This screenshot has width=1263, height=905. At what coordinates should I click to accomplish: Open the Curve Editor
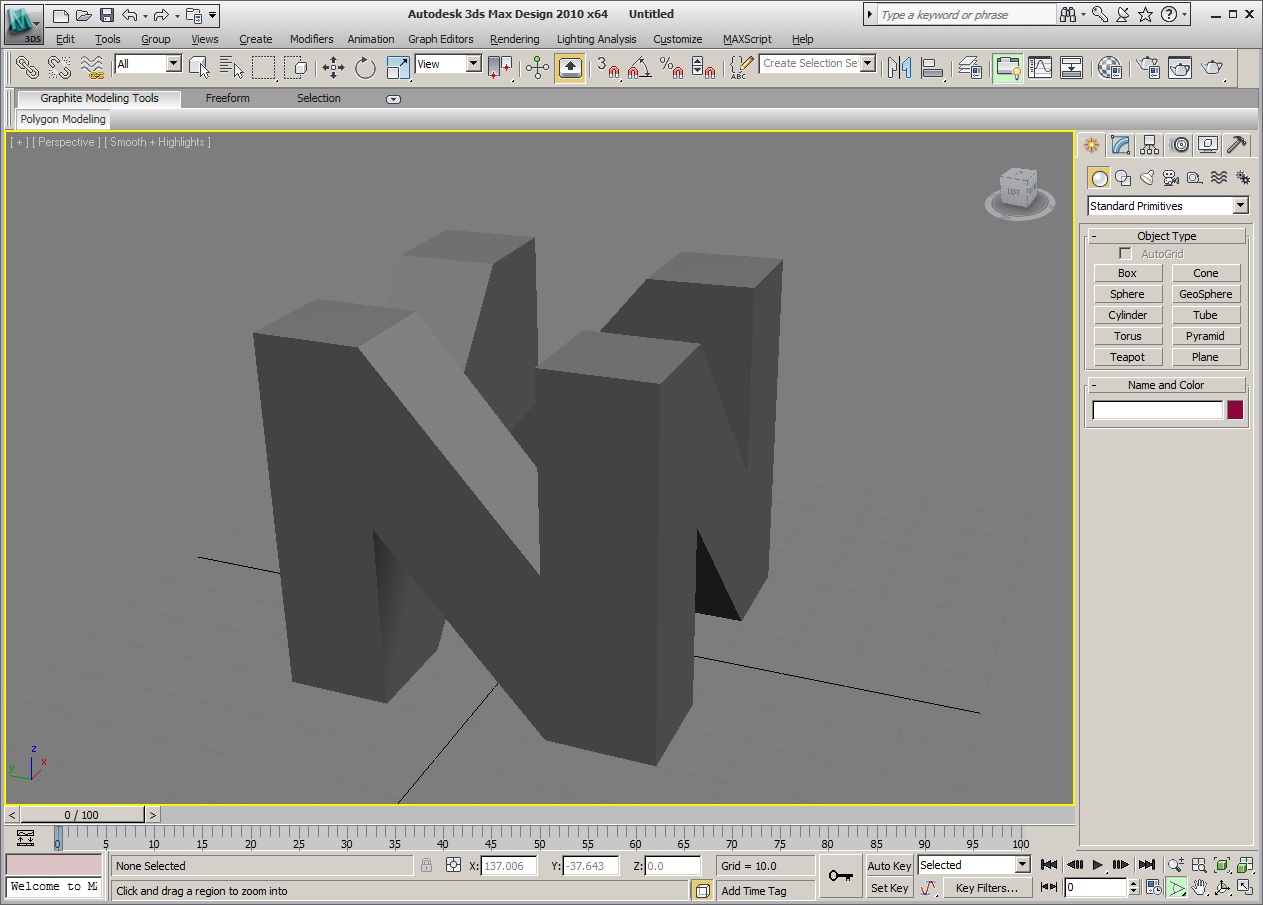click(1041, 67)
